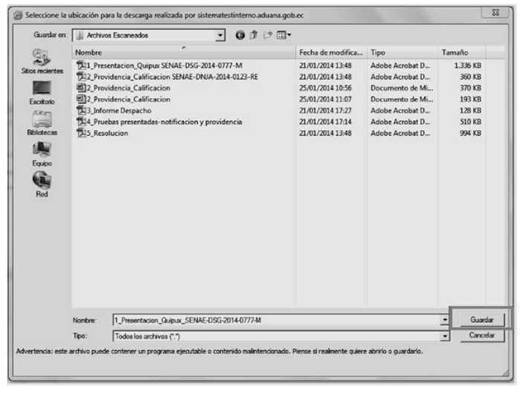Open Sitios recientes in the sidebar
The height and width of the screenshot is (394, 520).
42,61
